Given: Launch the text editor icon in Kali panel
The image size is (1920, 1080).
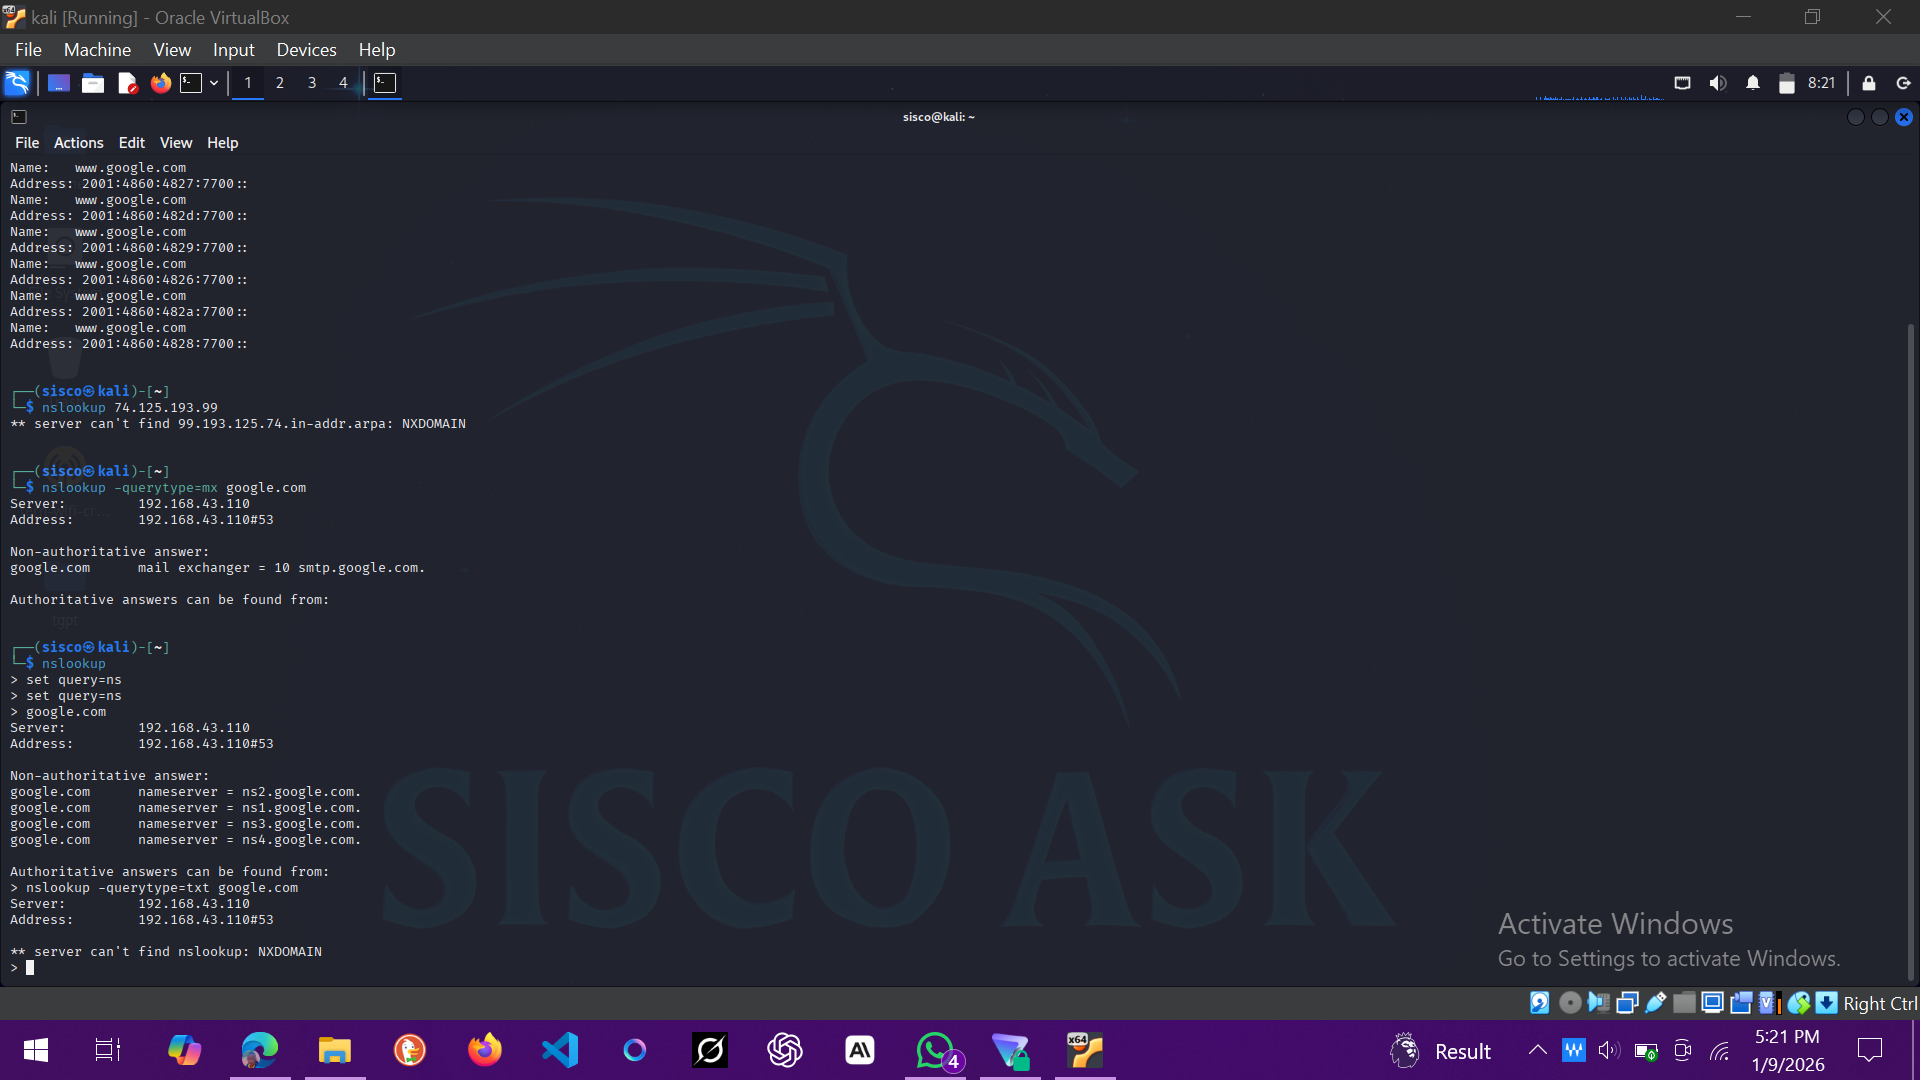Looking at the screenshot, I should [127, 83].
